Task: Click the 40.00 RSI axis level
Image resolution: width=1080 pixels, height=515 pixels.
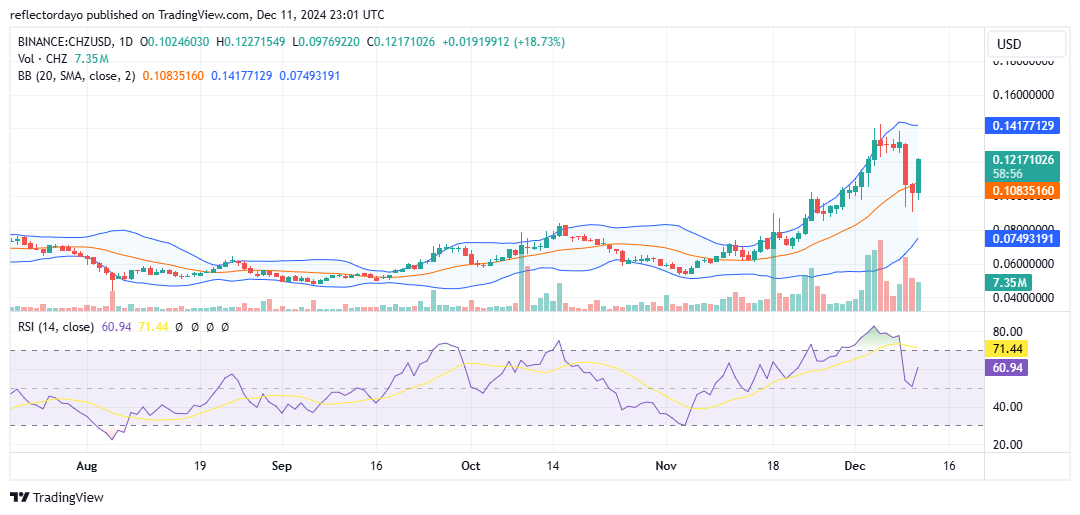Action: point(1008,407)
